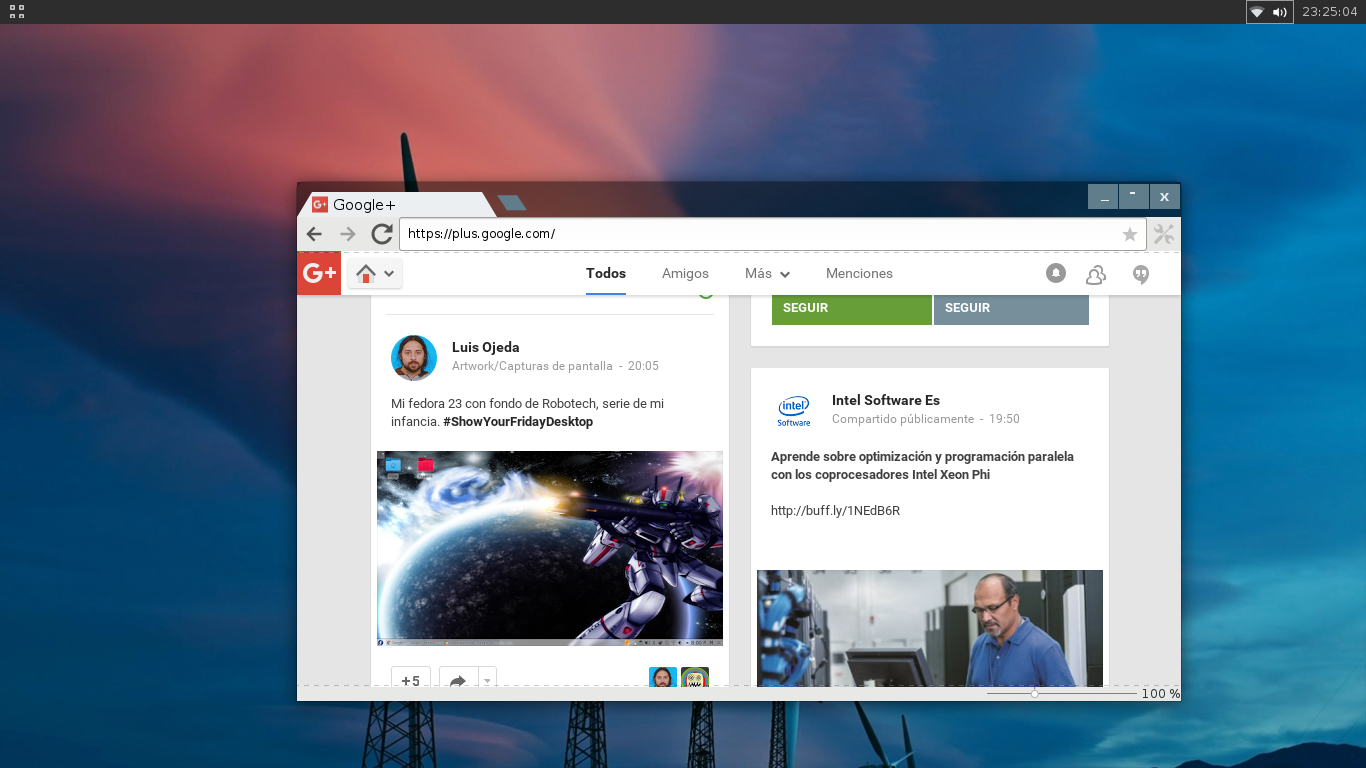
Task: Open the #ShowYourFridayDesktop hashtag
Action: (518, 422)
